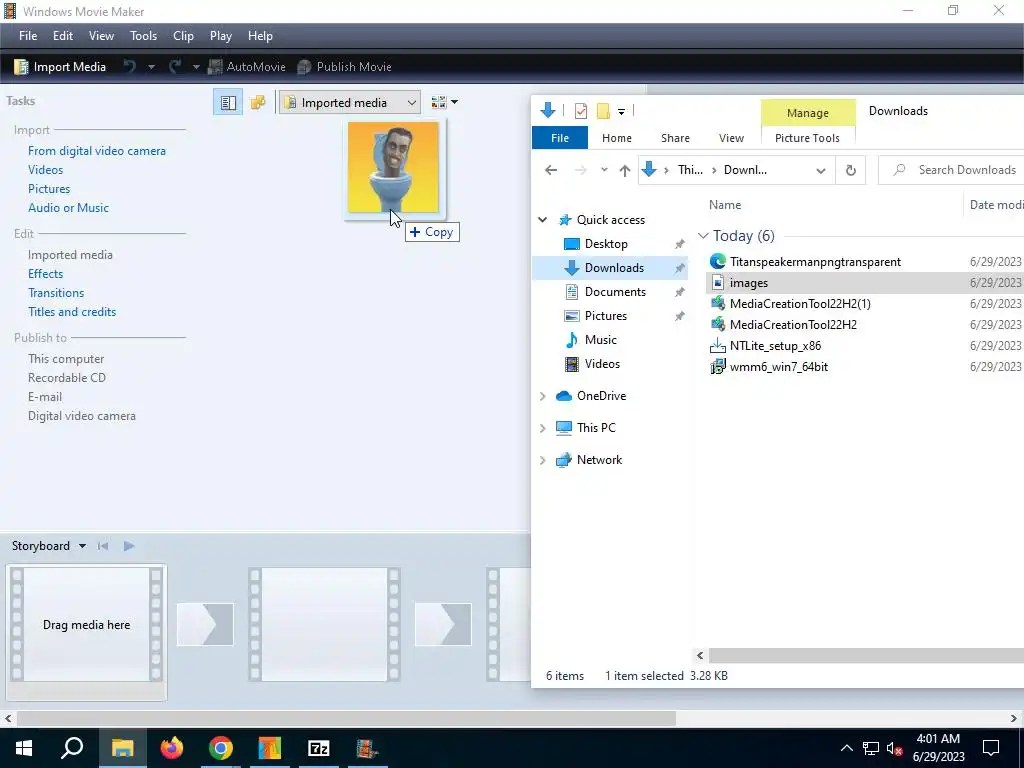
Task: Open the Undo history dropdown arrow
Action: pos(151,67)
